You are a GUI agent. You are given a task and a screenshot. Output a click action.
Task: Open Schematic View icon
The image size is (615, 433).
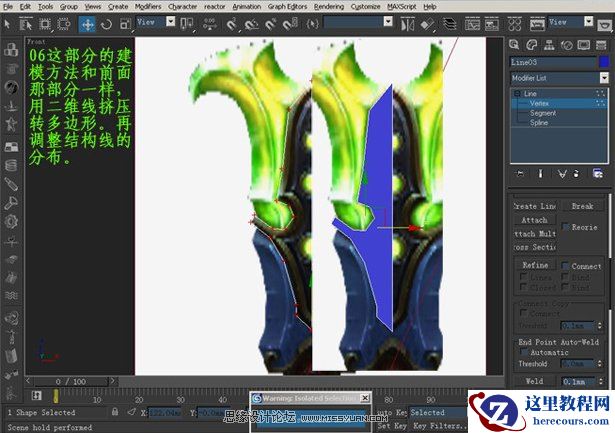(x=491, y=25)
